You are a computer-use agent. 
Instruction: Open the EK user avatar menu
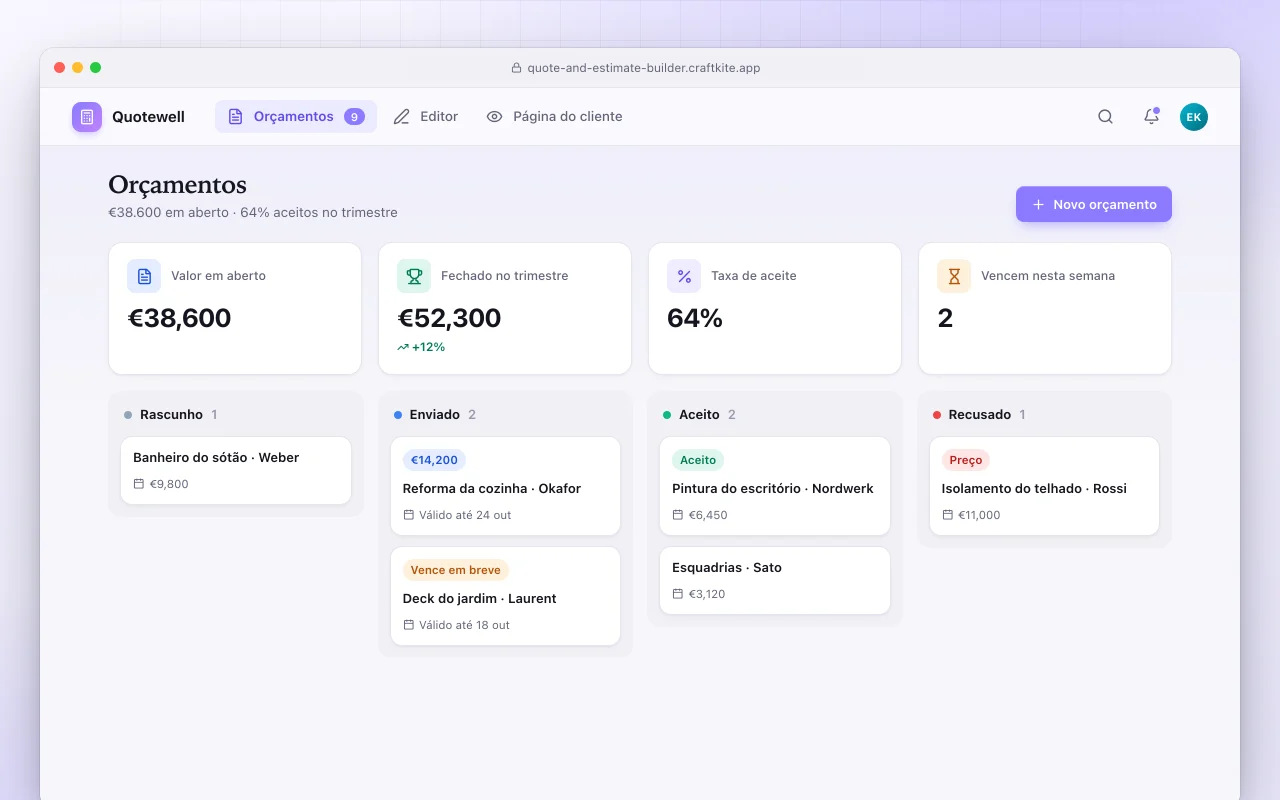point(1194,117)
